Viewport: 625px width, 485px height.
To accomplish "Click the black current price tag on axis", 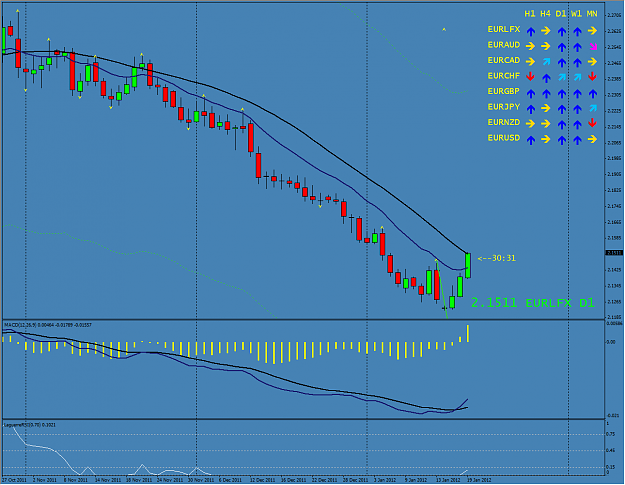I will coord(614,253).
